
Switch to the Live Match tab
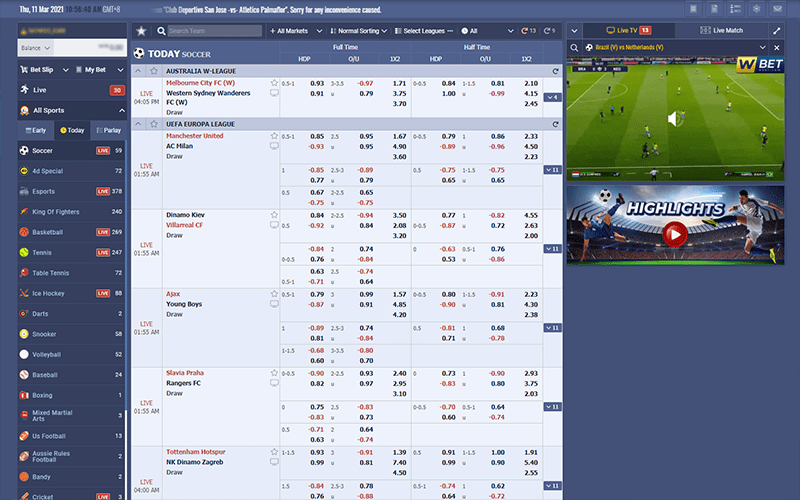[727, 31]
